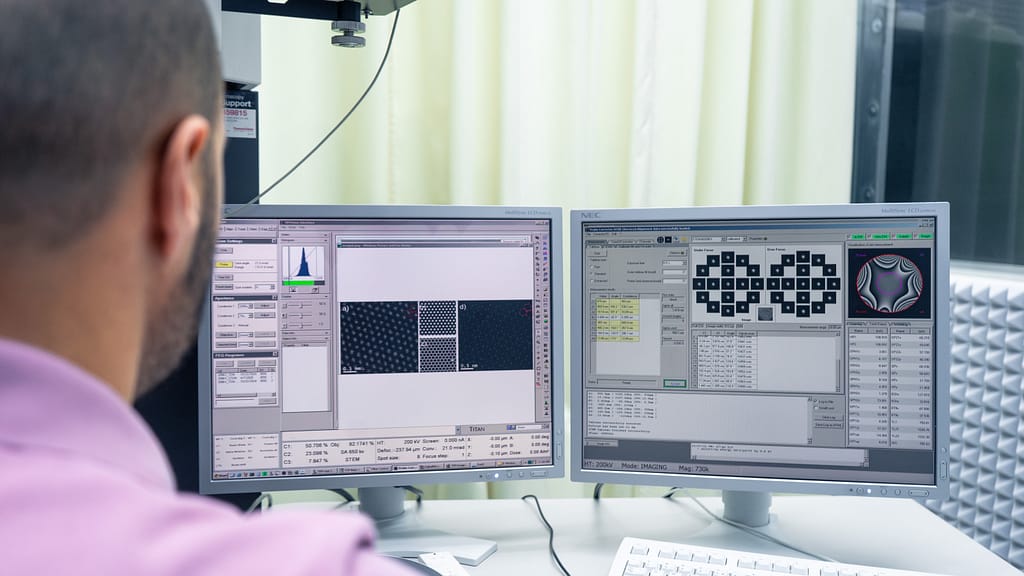
Task: Click the green-outlined Accept button
Action: (675, 383)
